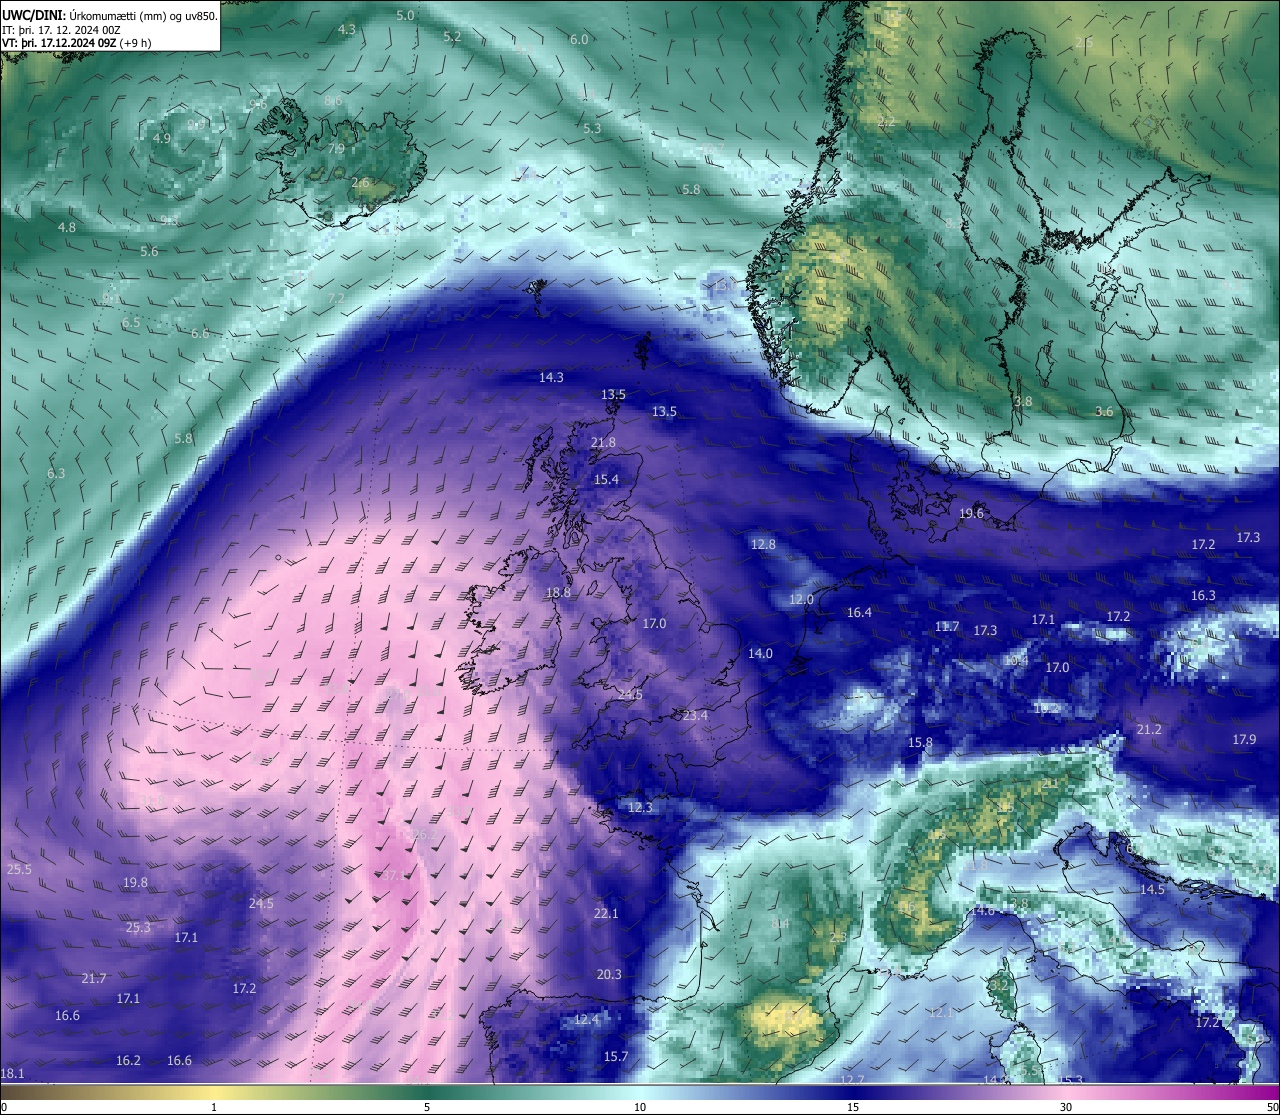This screenshot has width=1280, height=1115.
Task: Click the 15.8 value north of the Alps
Action: coord(920,742)
